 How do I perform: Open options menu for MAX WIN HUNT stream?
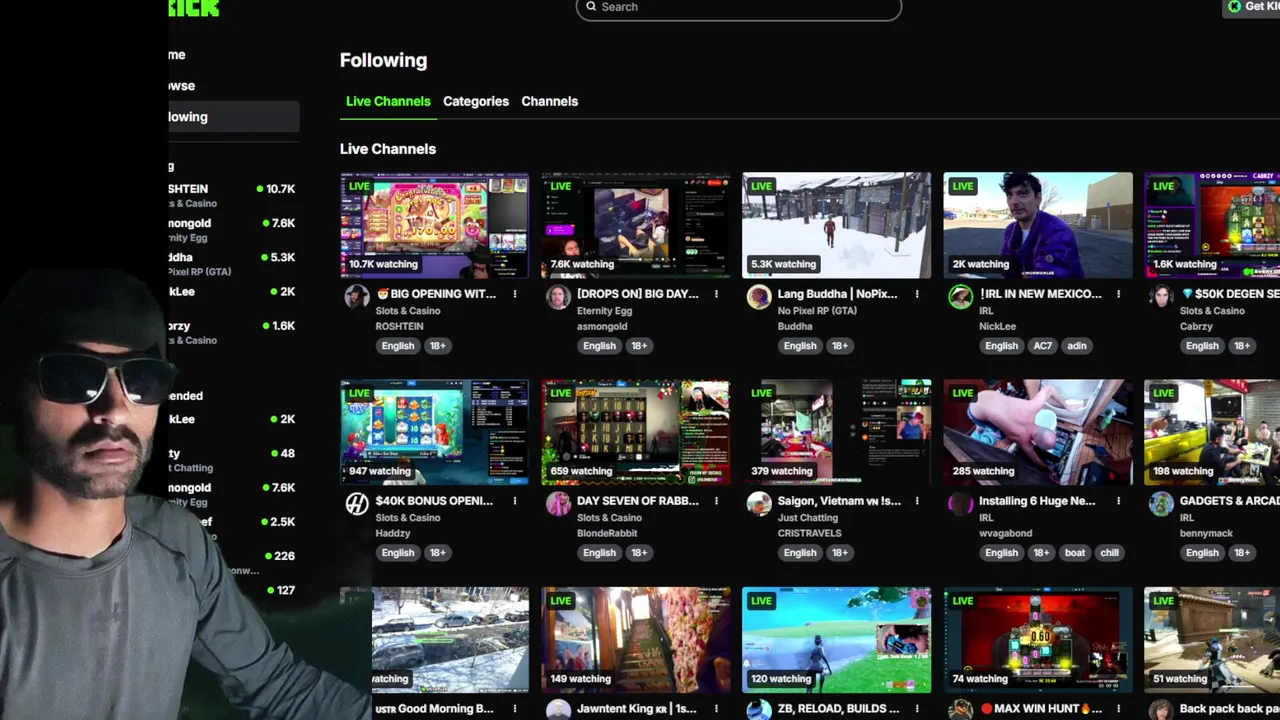1118,709
